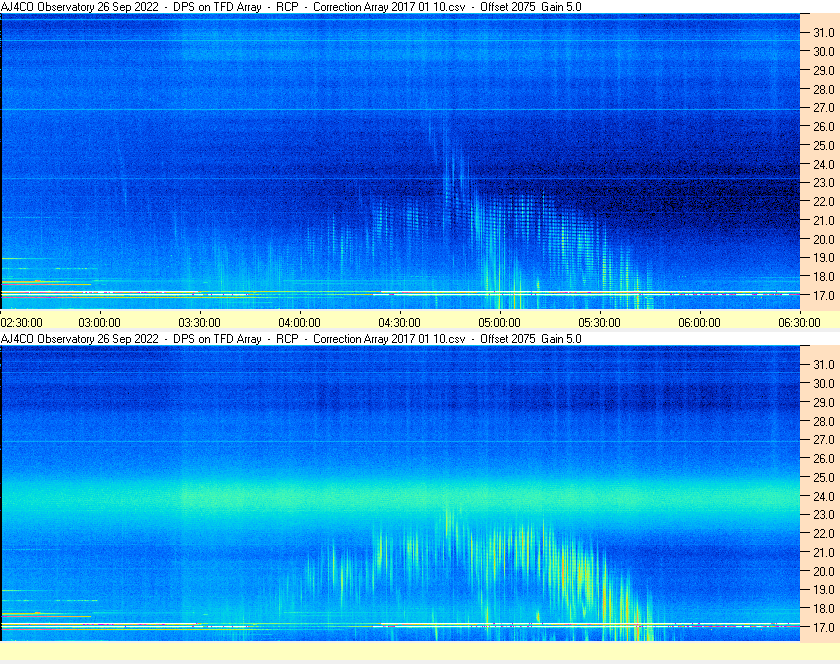Viewport: 840px width, 664px height.
Task: Select the 19.0 label on upper spectrogram axis
Action: tap(824, 258)
